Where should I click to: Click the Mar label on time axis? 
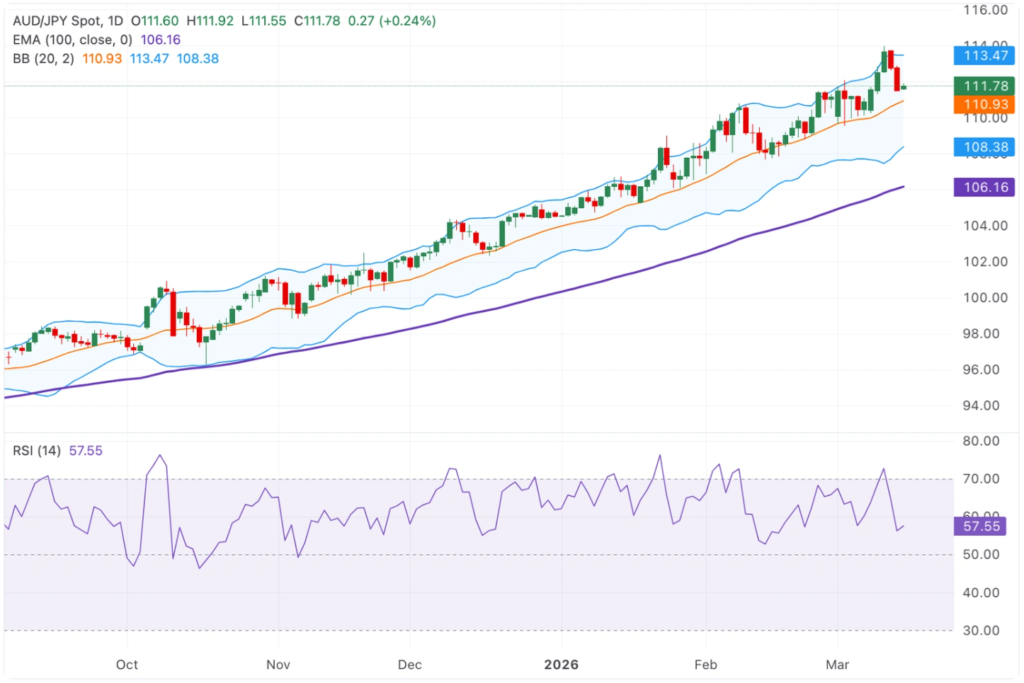coord(836,665)
